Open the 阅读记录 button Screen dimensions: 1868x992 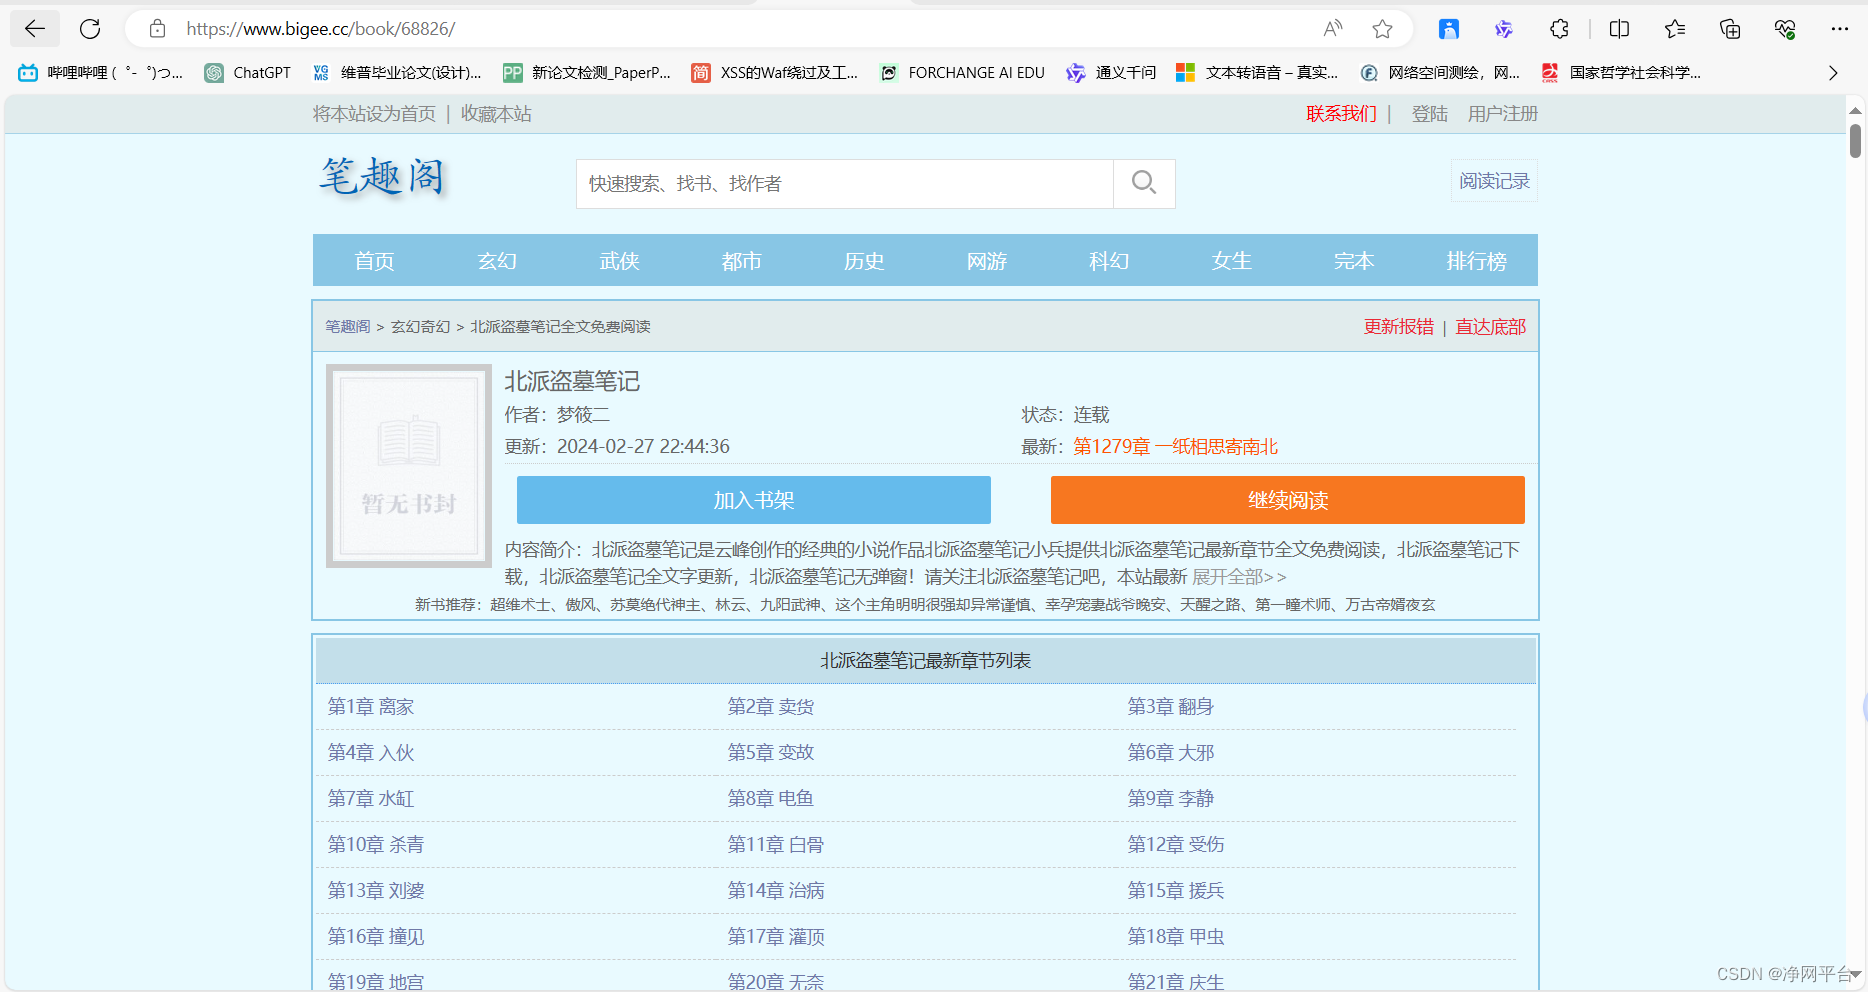(1494, 181)
